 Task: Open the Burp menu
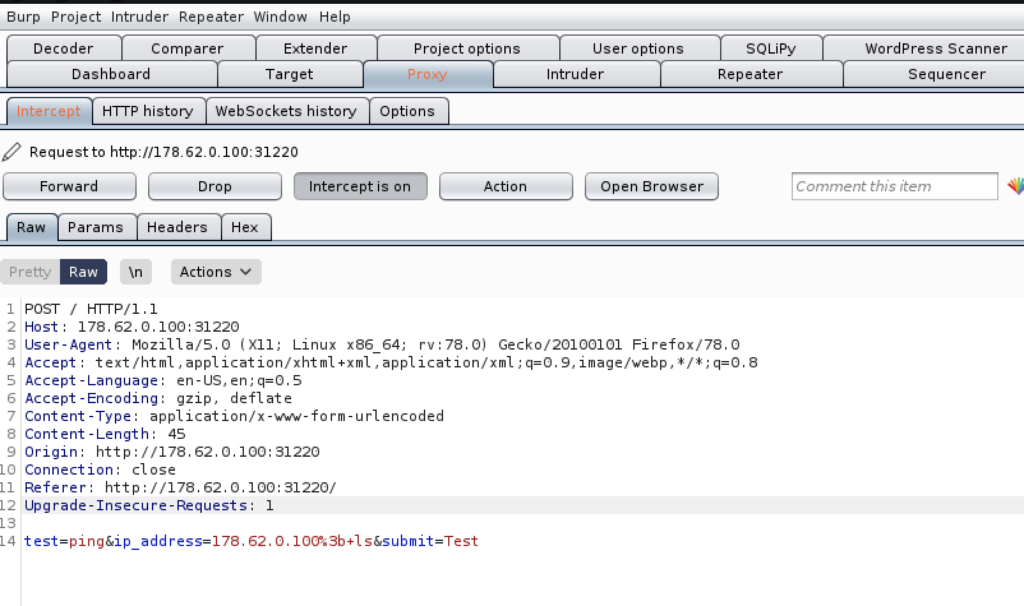click(x=24, y=17)
